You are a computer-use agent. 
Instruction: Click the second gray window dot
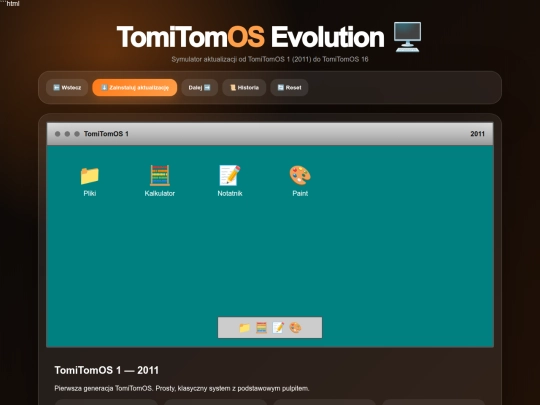(67, 134)
